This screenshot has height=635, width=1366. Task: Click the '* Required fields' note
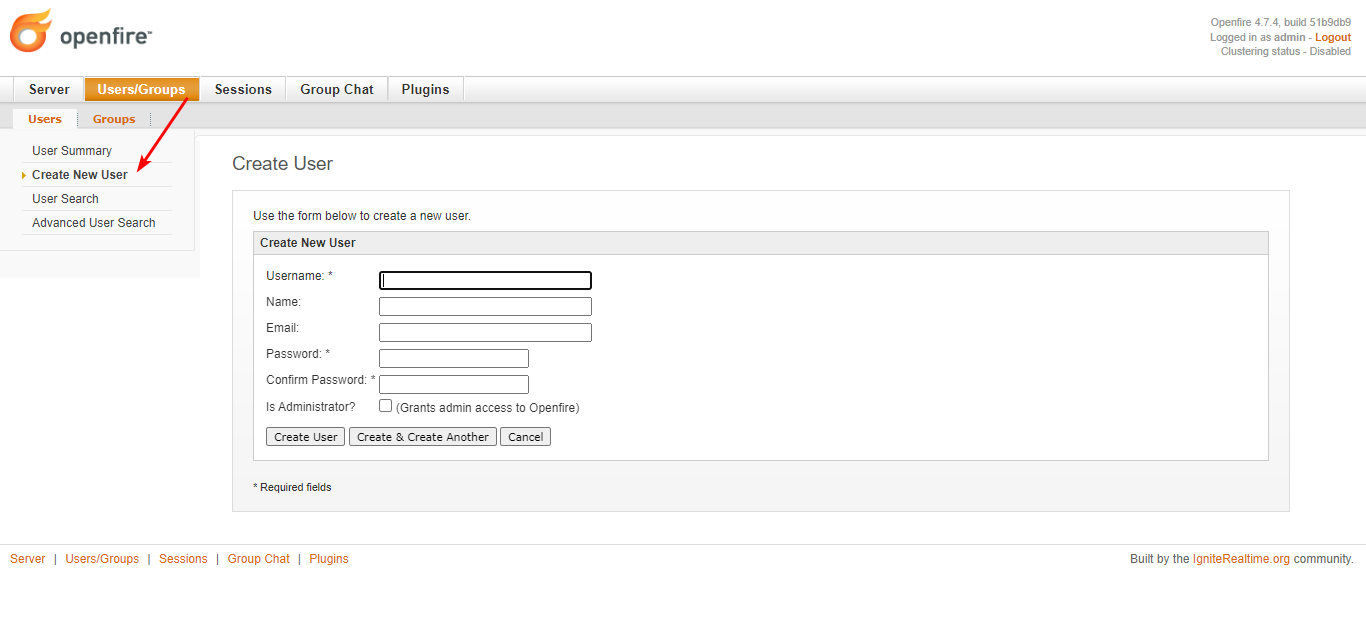pos(292,488)
